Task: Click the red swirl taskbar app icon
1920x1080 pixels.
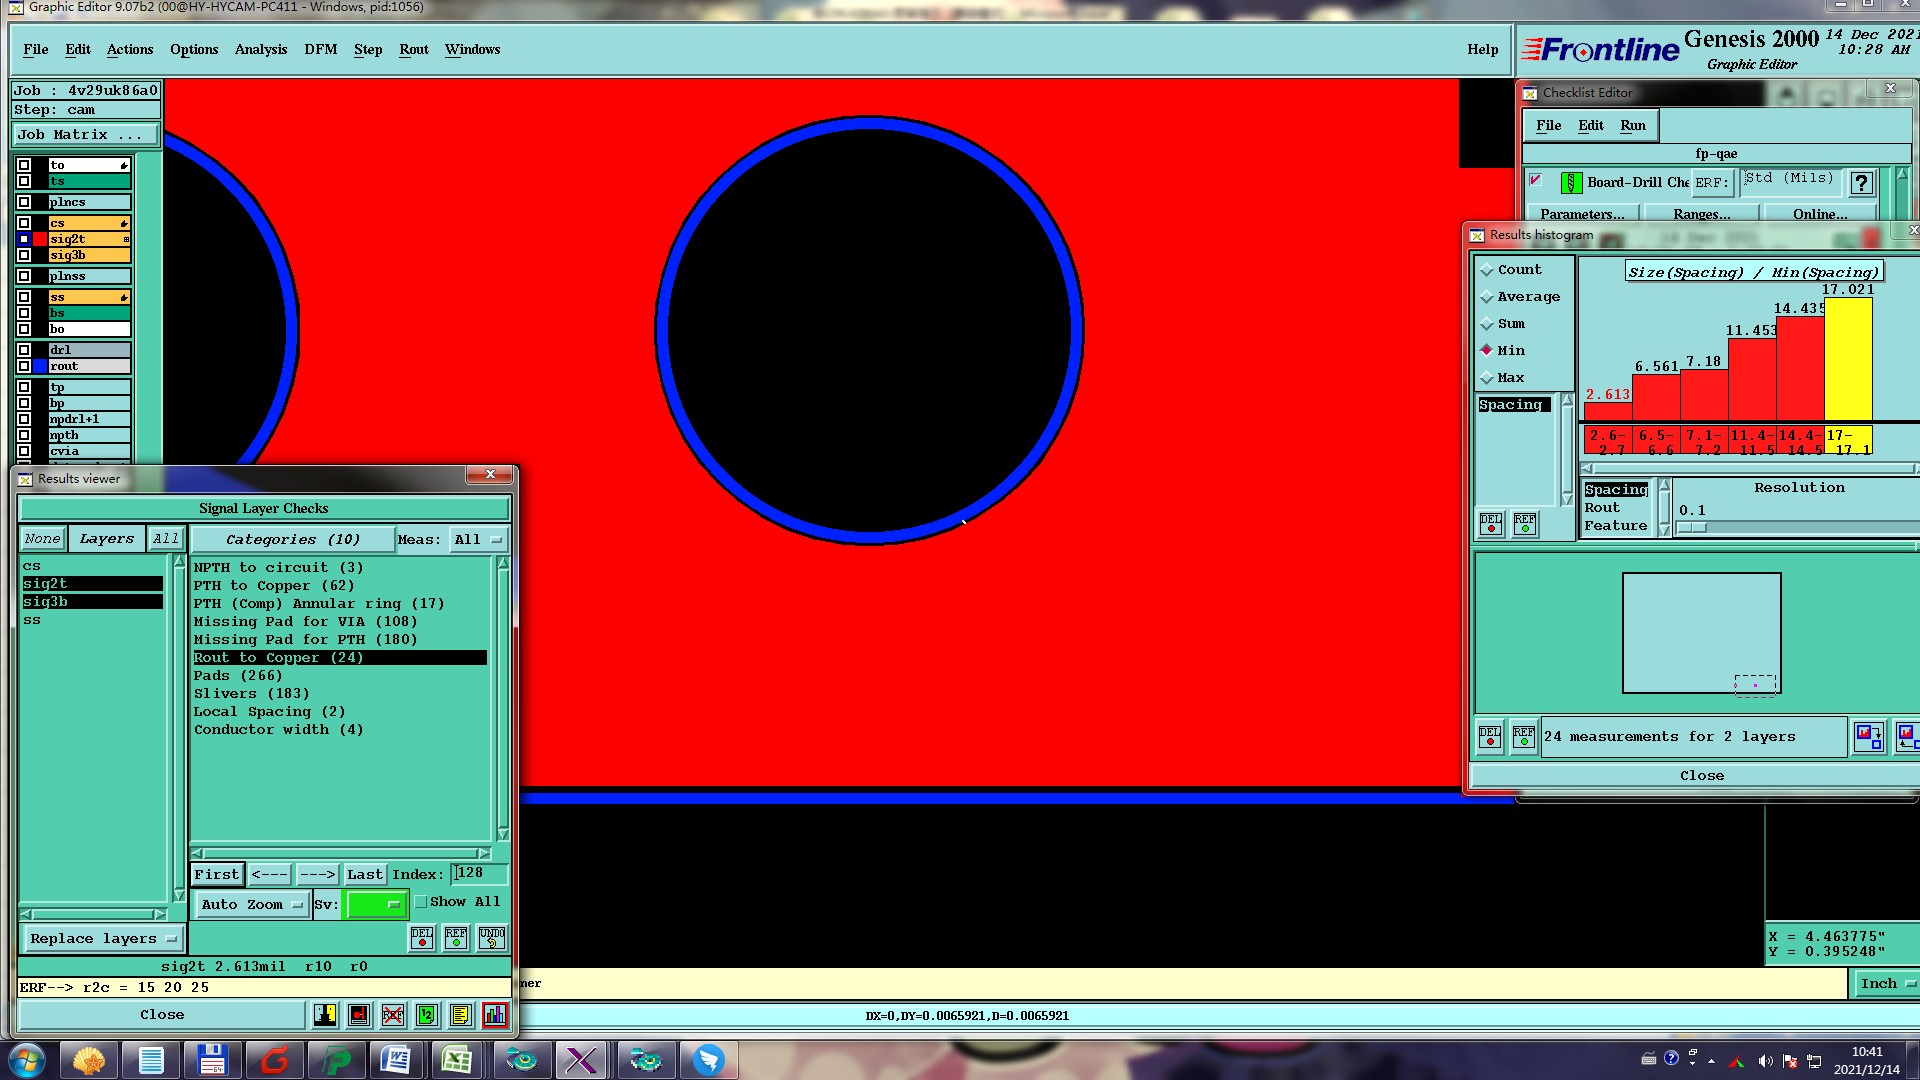Action: click(274, 1060)
